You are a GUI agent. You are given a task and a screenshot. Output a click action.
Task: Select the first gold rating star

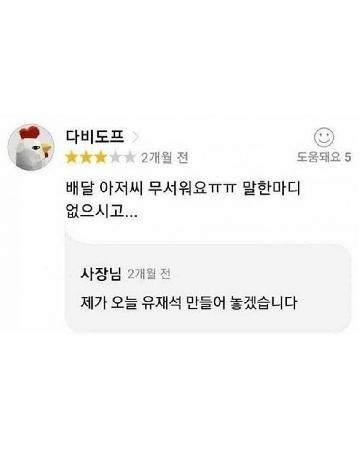point(71,157)
